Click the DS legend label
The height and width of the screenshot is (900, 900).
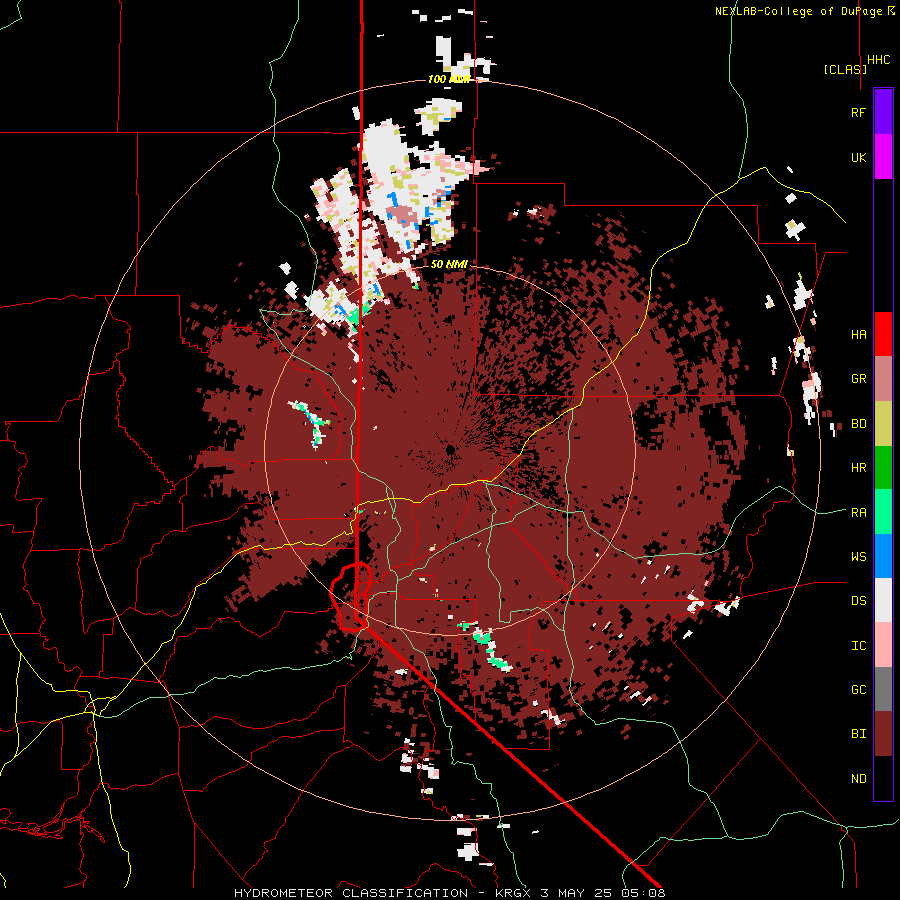(x=858, y=601)
